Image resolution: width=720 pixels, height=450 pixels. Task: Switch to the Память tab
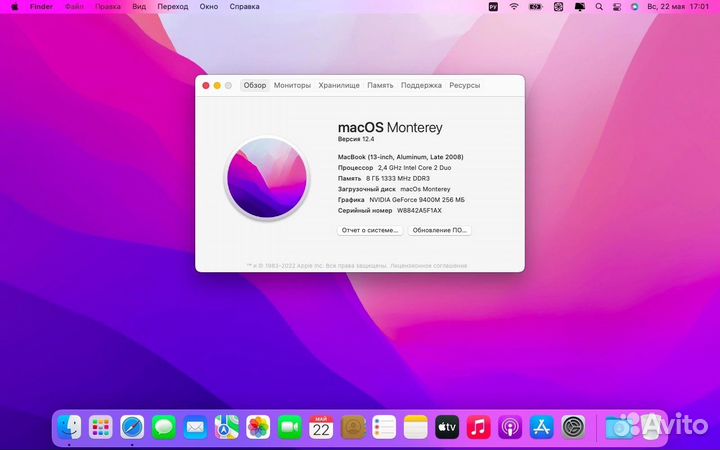click(x=380, y=85)
